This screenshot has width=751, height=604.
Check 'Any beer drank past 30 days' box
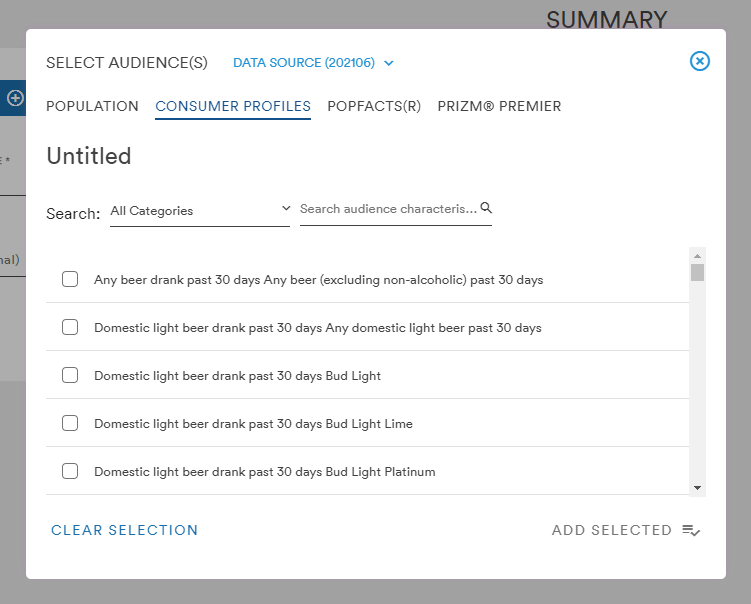[70, 279]
